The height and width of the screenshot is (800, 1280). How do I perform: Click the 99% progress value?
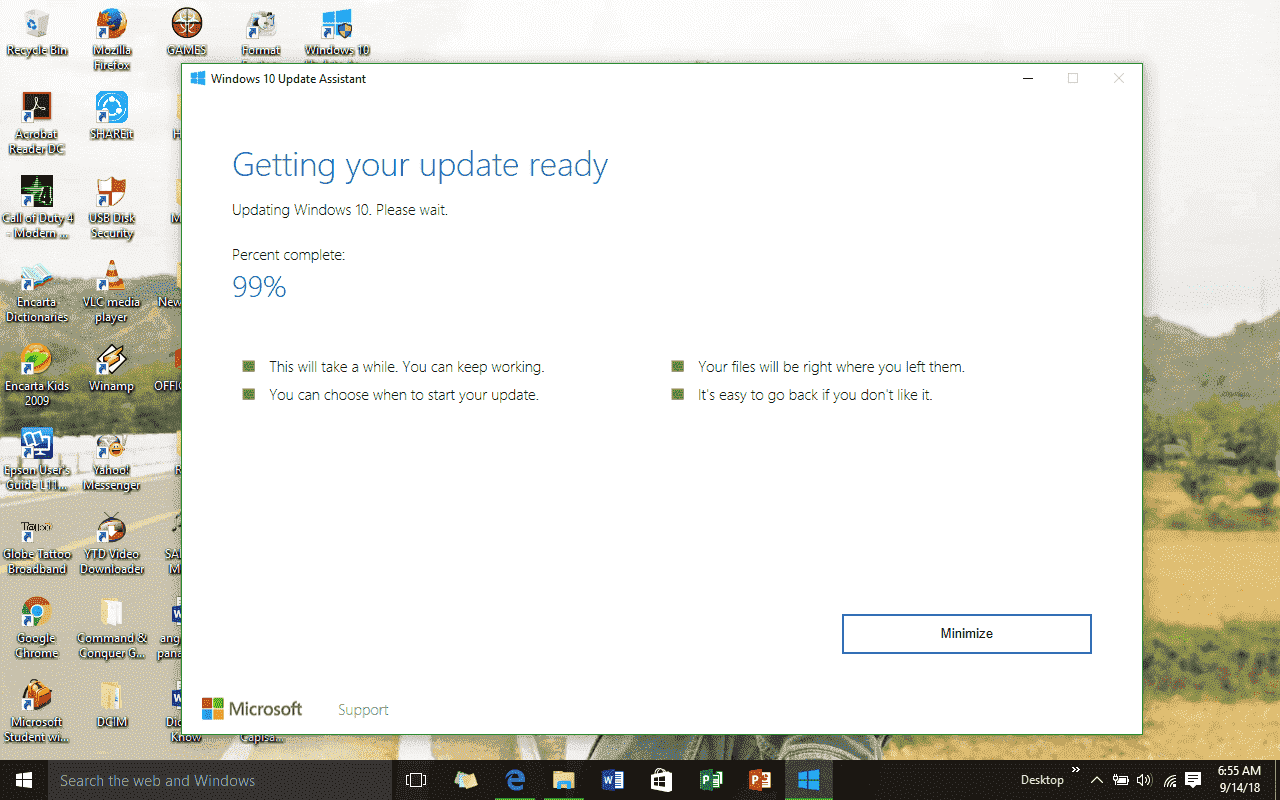[259, 287]
